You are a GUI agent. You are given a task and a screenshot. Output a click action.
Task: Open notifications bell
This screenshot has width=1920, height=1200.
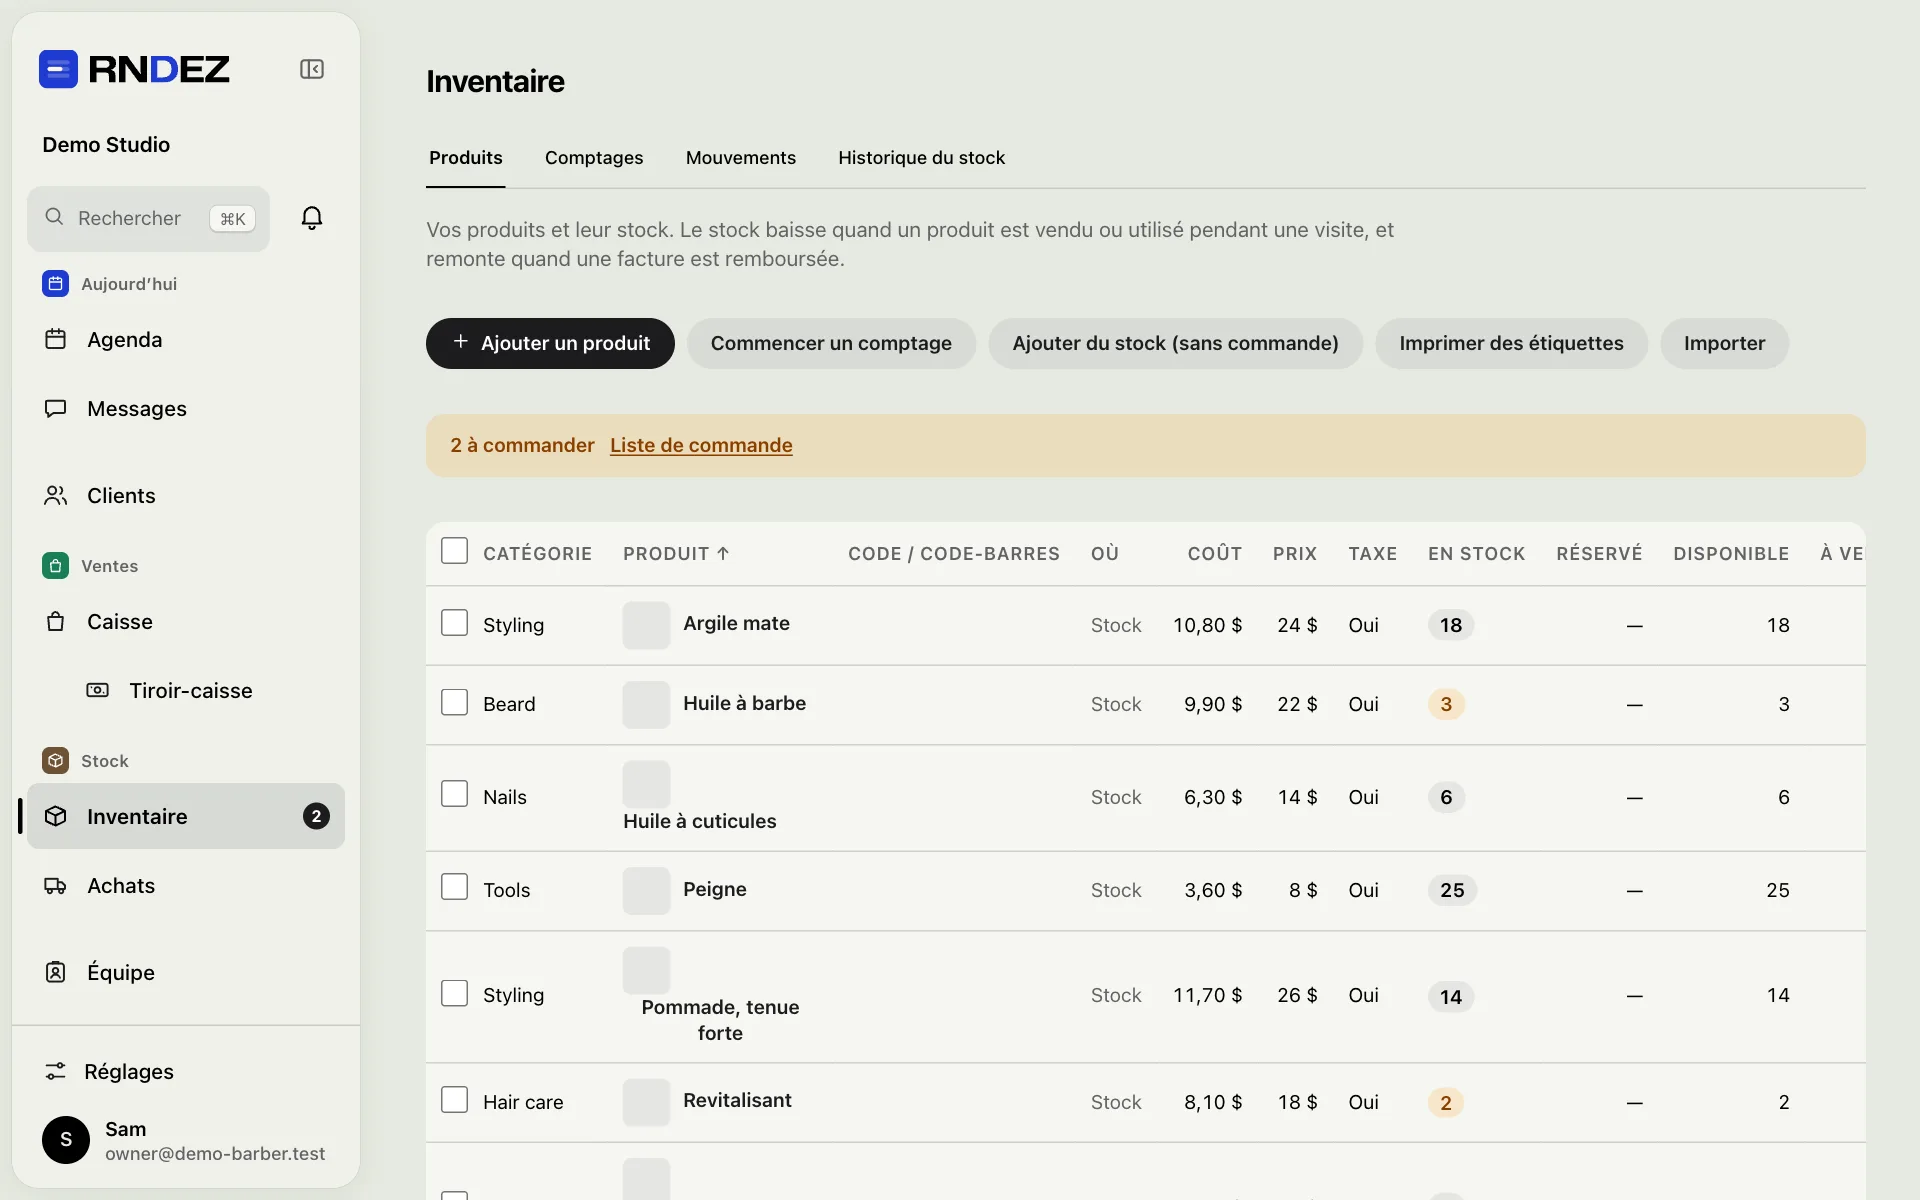[x=312, y=218]
